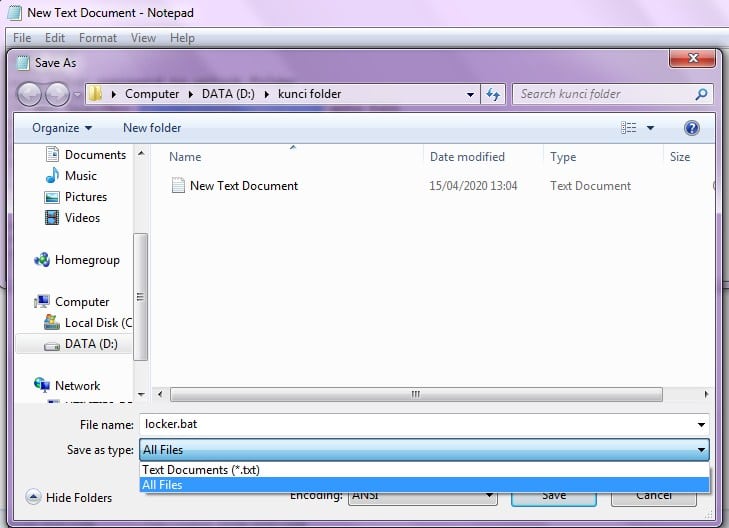Select DATA (D:) in the navigation pane
This screenshot has width=729, height=528.
tap(91, 344)
